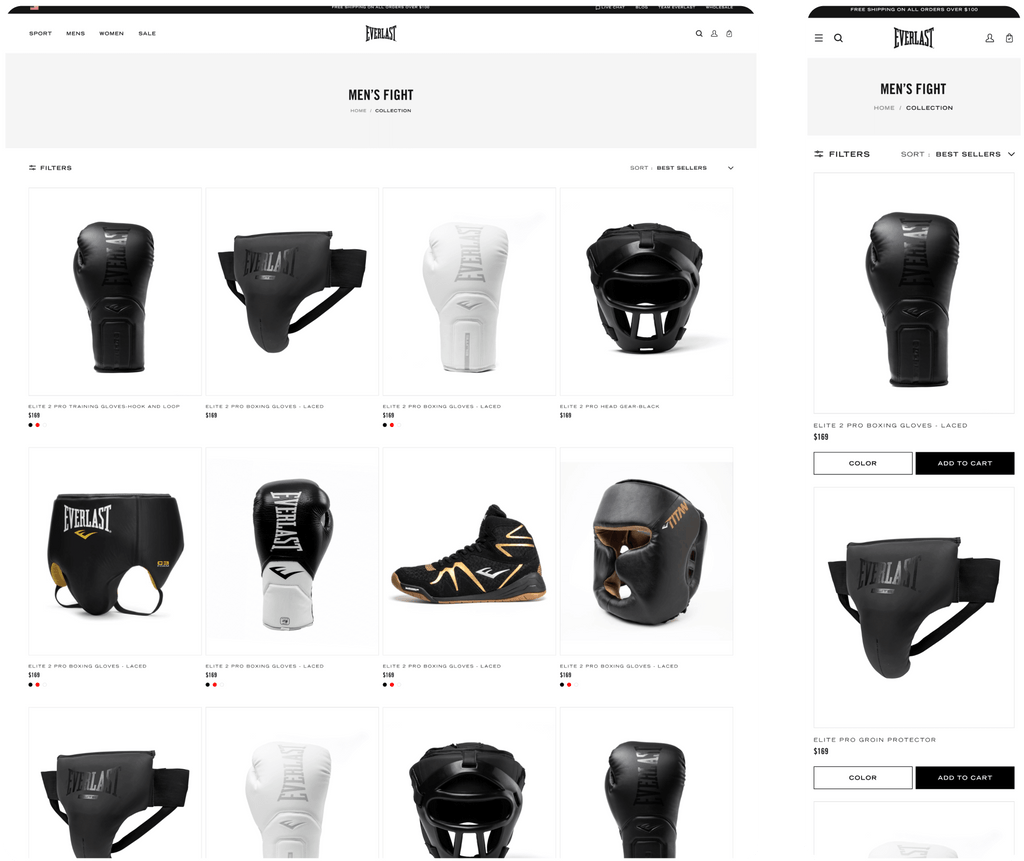Open the desktop account user icon
This screenshot has height=861, width=1024.
(714, 33)
